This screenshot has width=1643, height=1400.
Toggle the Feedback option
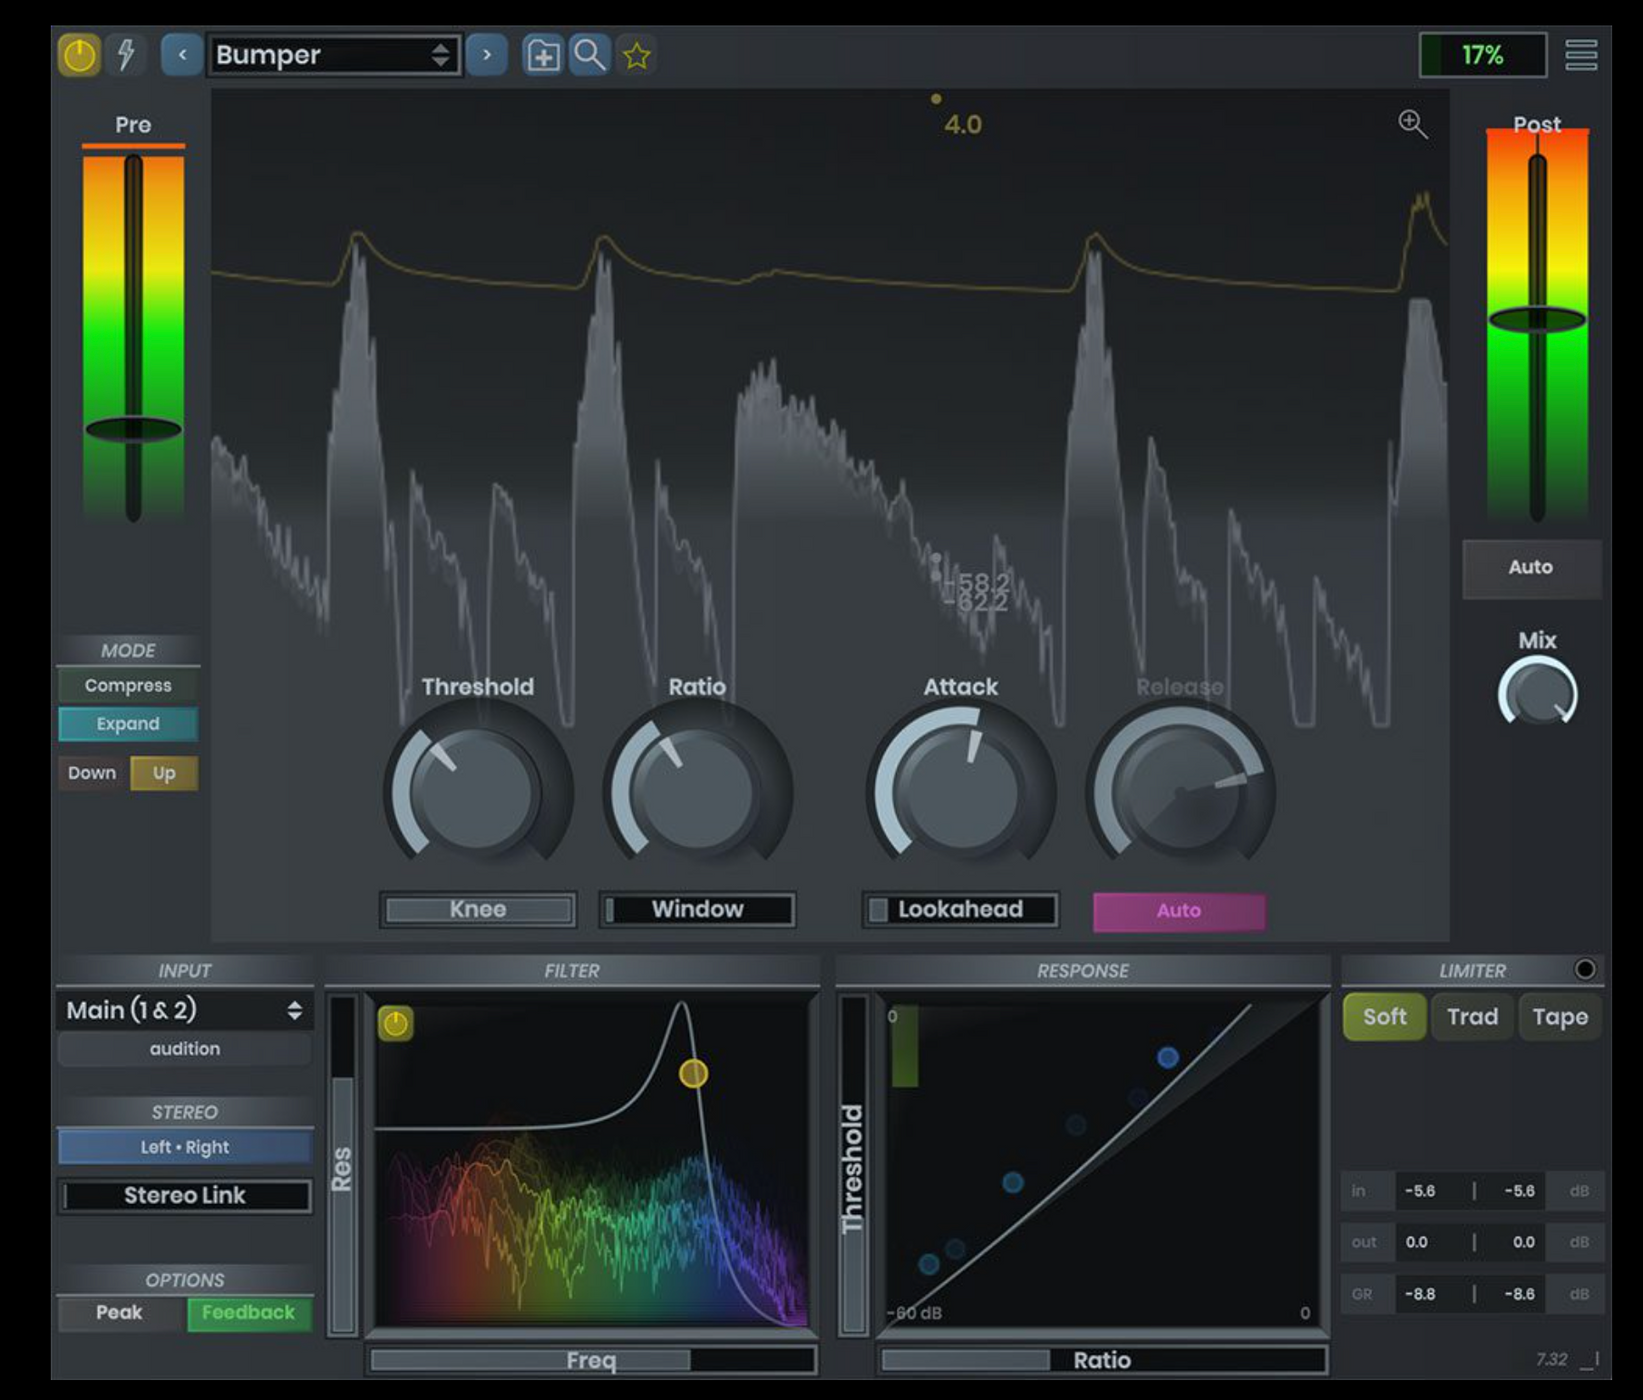pyautogui.click(x=249, y=1313)
